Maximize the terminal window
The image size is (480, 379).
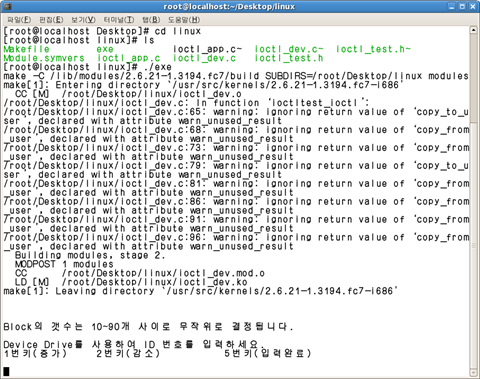[462, 6]
